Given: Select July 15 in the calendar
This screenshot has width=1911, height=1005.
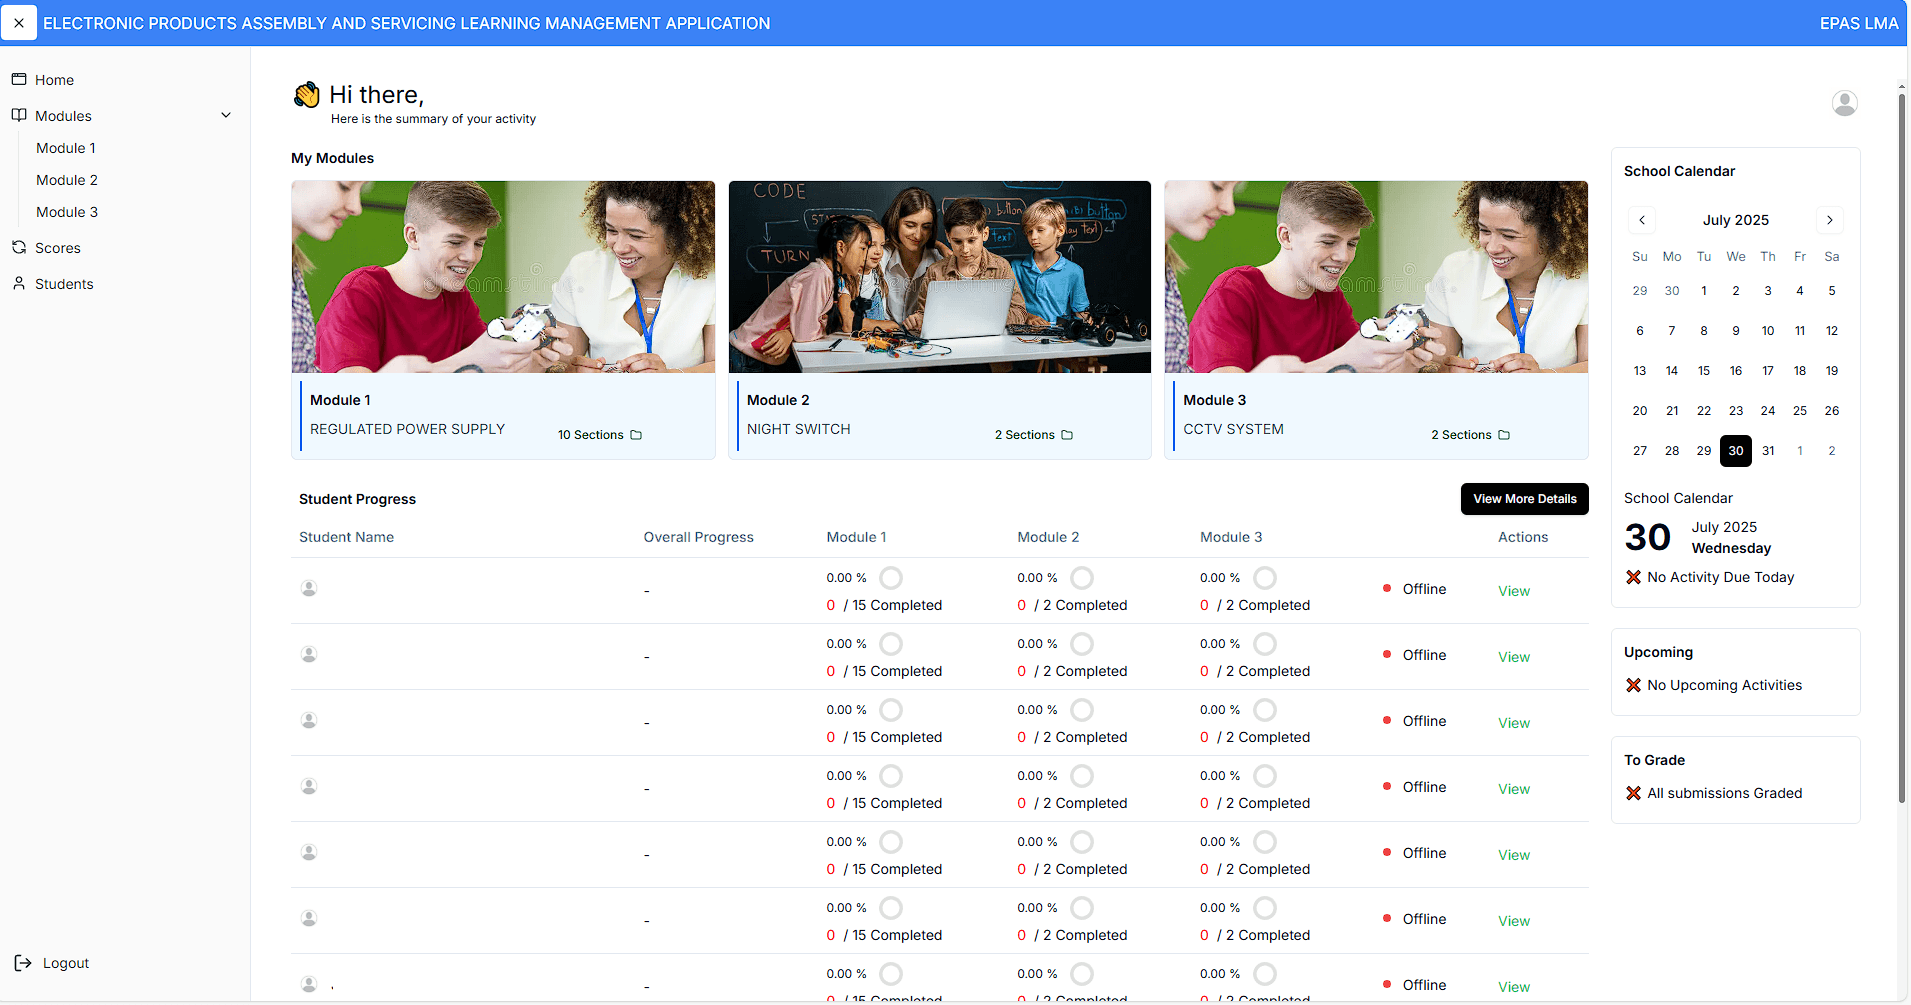Looking at the screenshot, I should (x=1704, y=371).
